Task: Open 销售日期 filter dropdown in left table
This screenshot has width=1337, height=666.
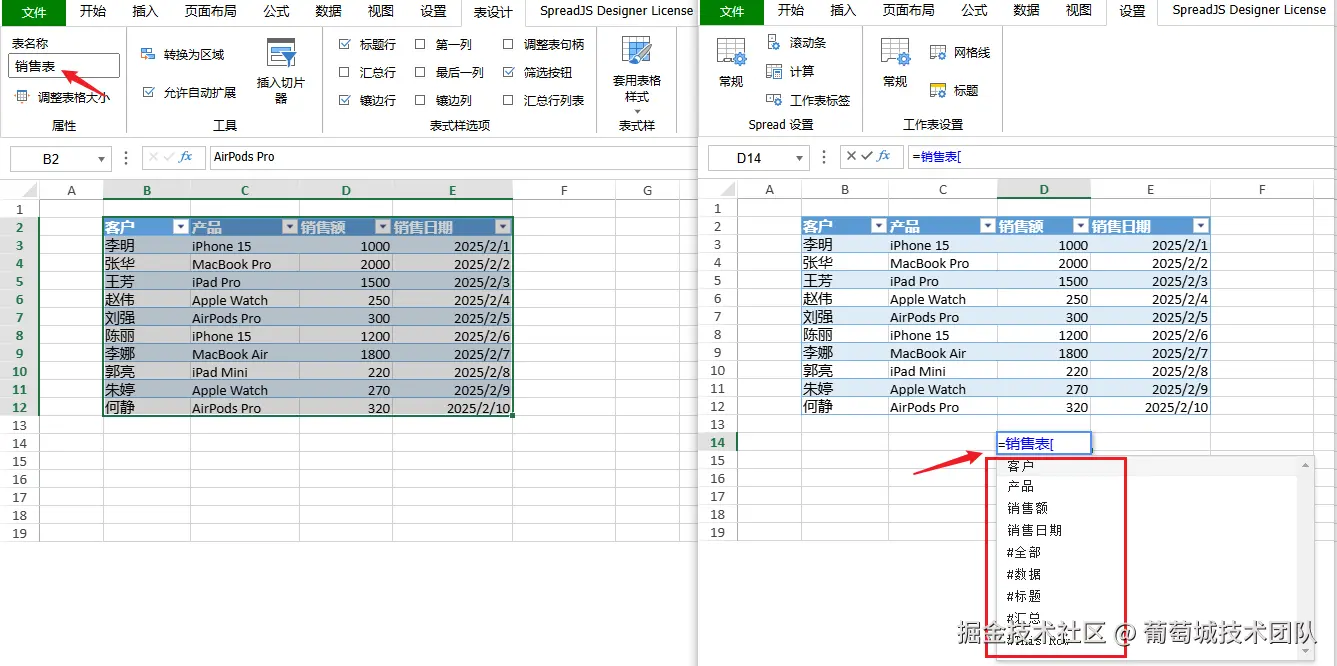Action: coord(502,227)
